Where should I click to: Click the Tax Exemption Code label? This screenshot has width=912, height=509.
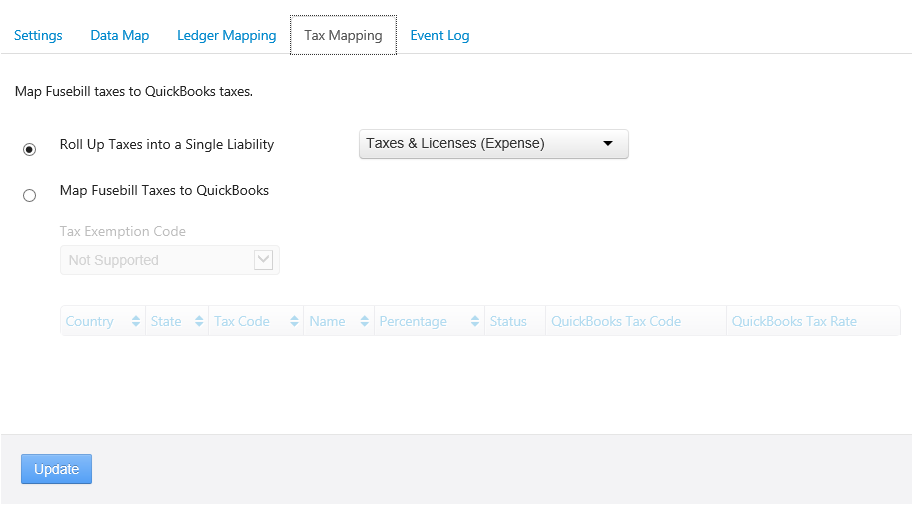pyautogui.click(x=123, y=232)
